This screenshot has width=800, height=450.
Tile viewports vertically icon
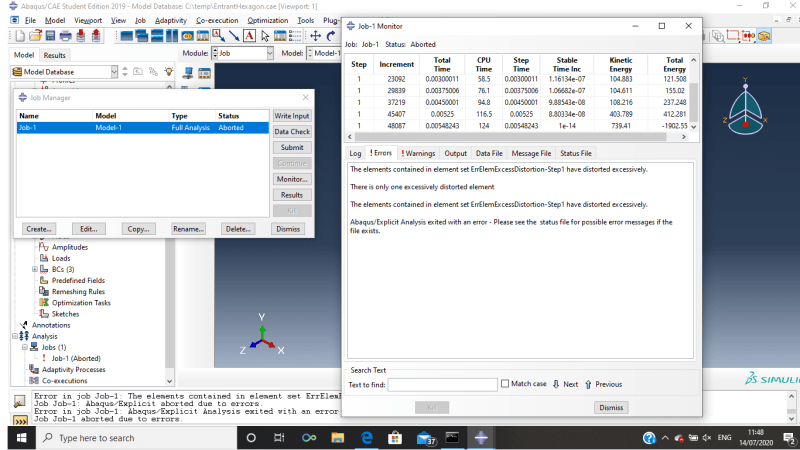pos(172,36)
